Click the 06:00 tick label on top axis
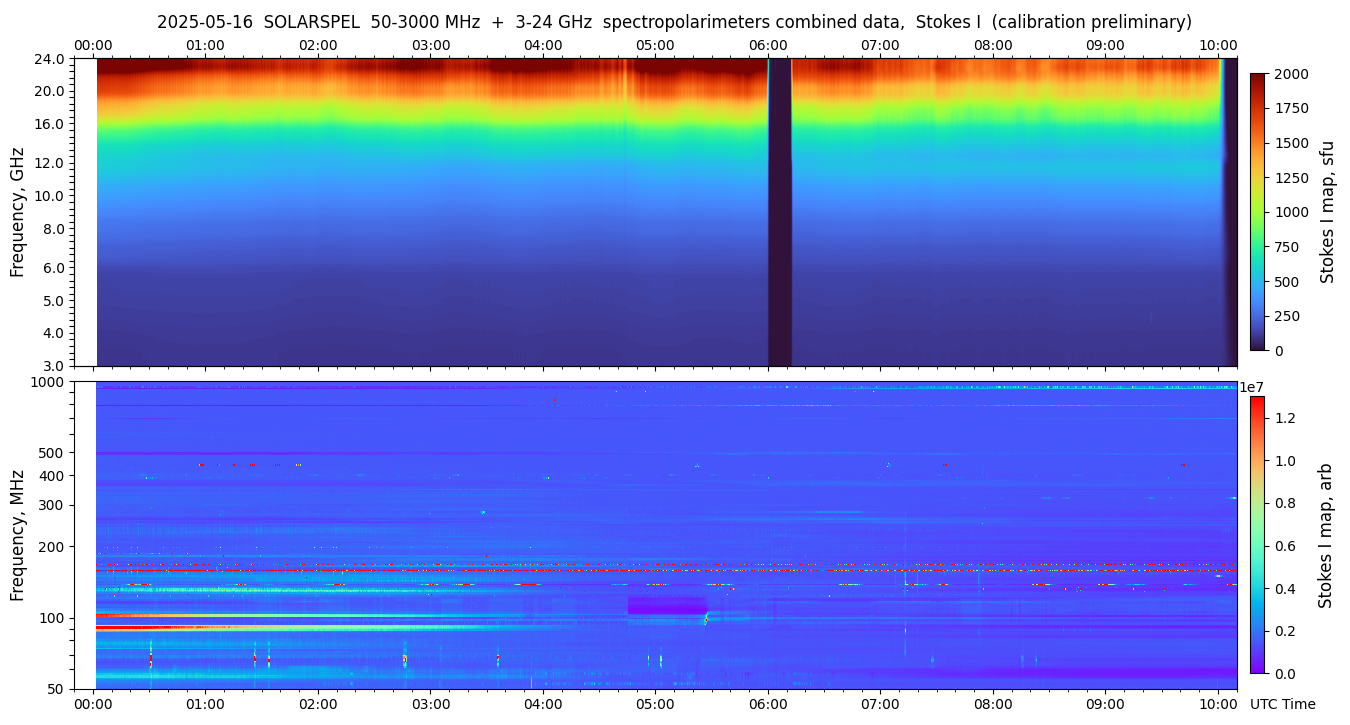This screenshot has width=1350, height=725. point(768,46)
